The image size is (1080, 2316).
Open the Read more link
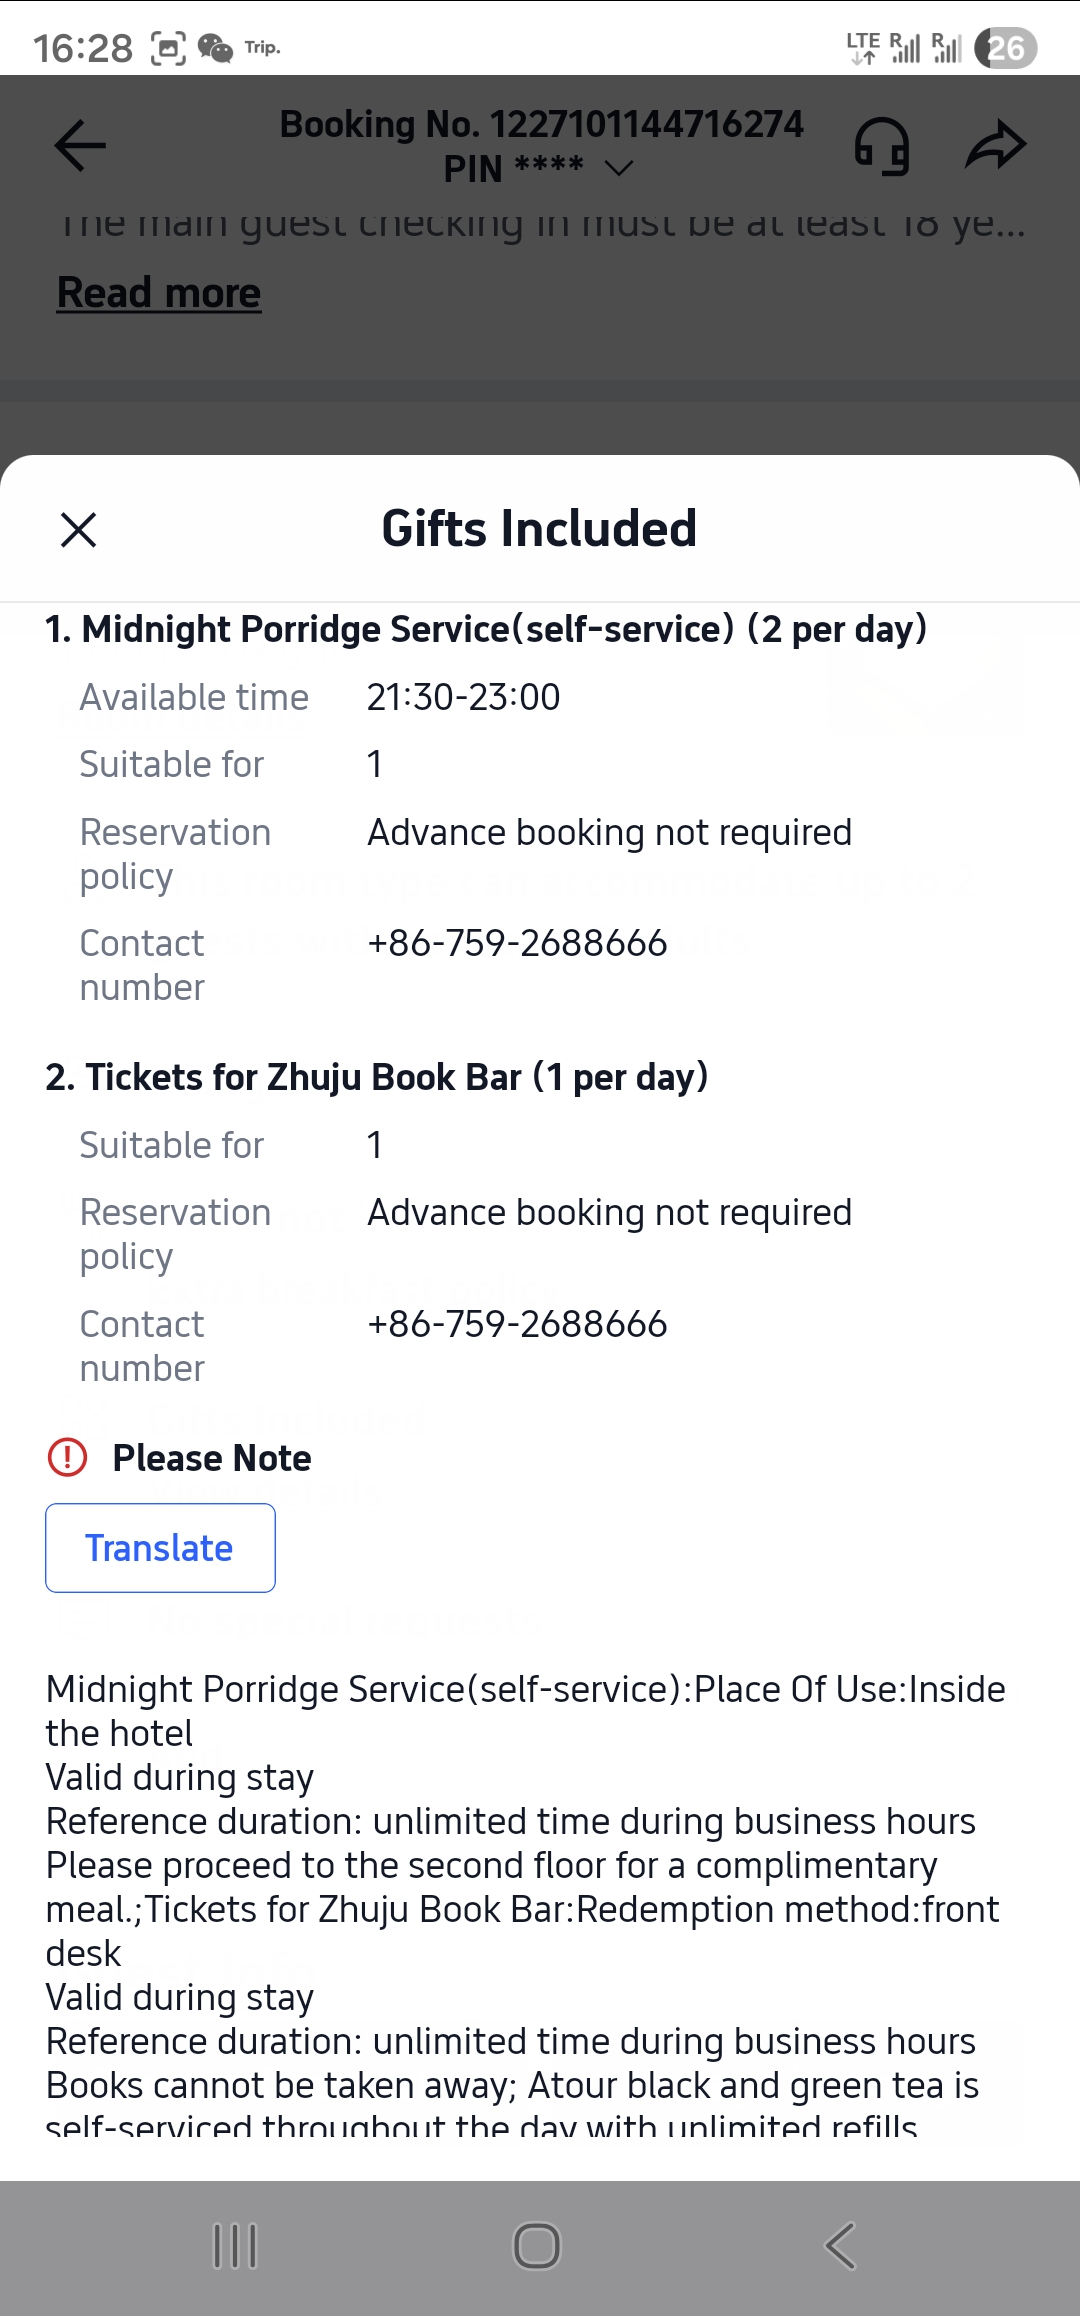159,293
